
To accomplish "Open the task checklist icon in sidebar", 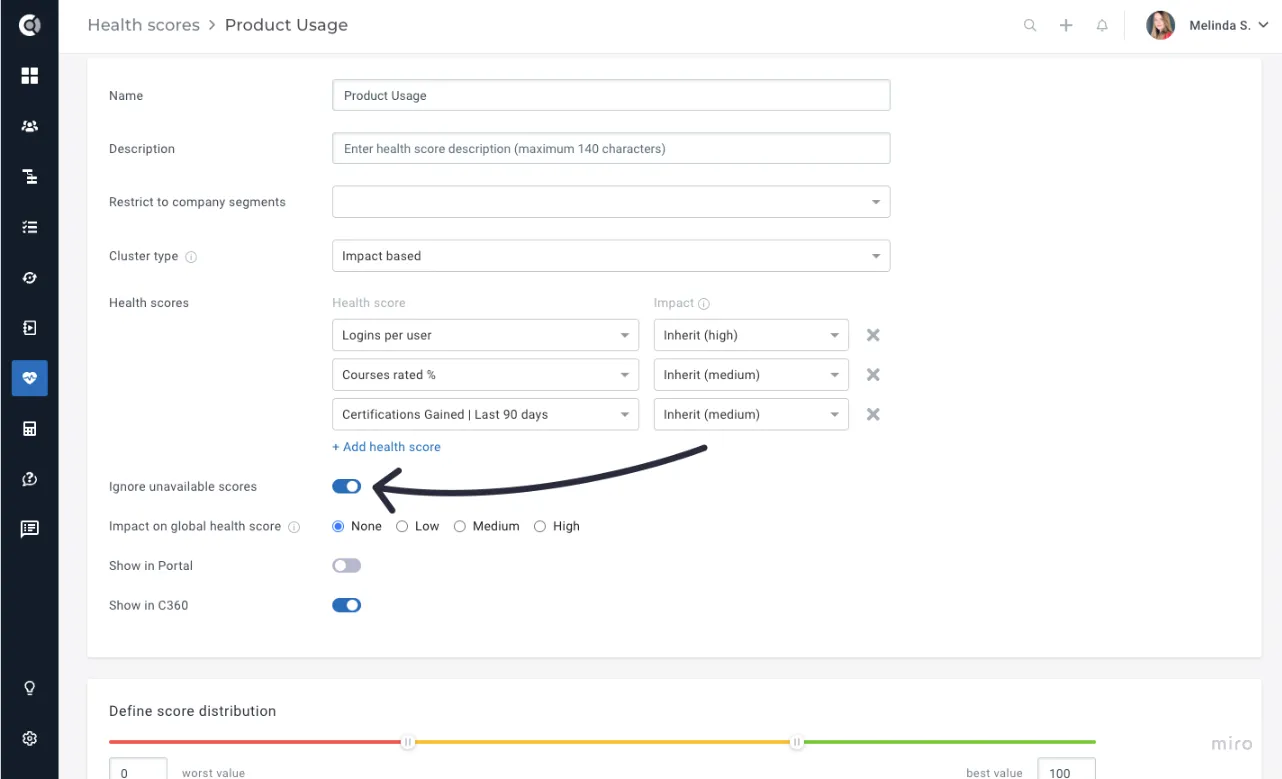I will 29,227.
